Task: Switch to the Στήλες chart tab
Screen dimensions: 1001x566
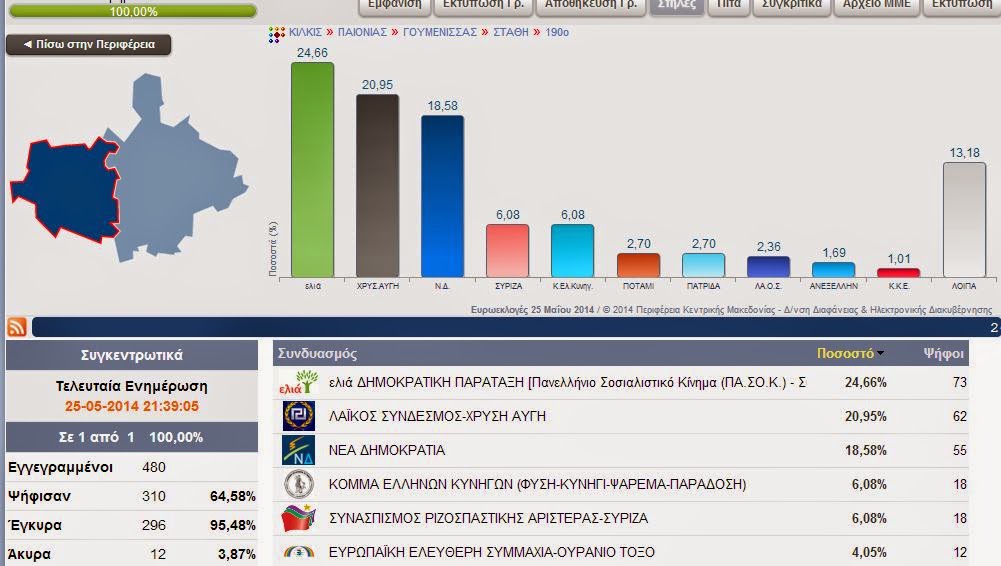Action: click(x=675, y=5)
